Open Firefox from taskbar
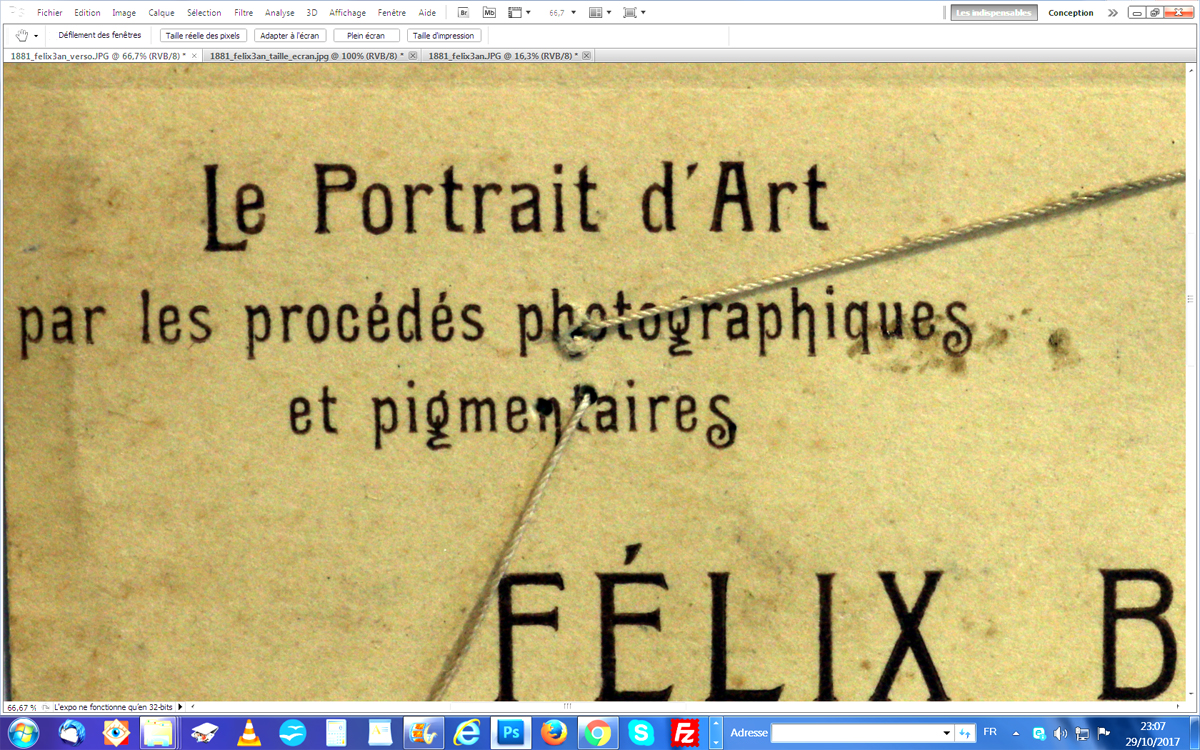Viewport: 1200px width, 750px height. pos(553,734)
